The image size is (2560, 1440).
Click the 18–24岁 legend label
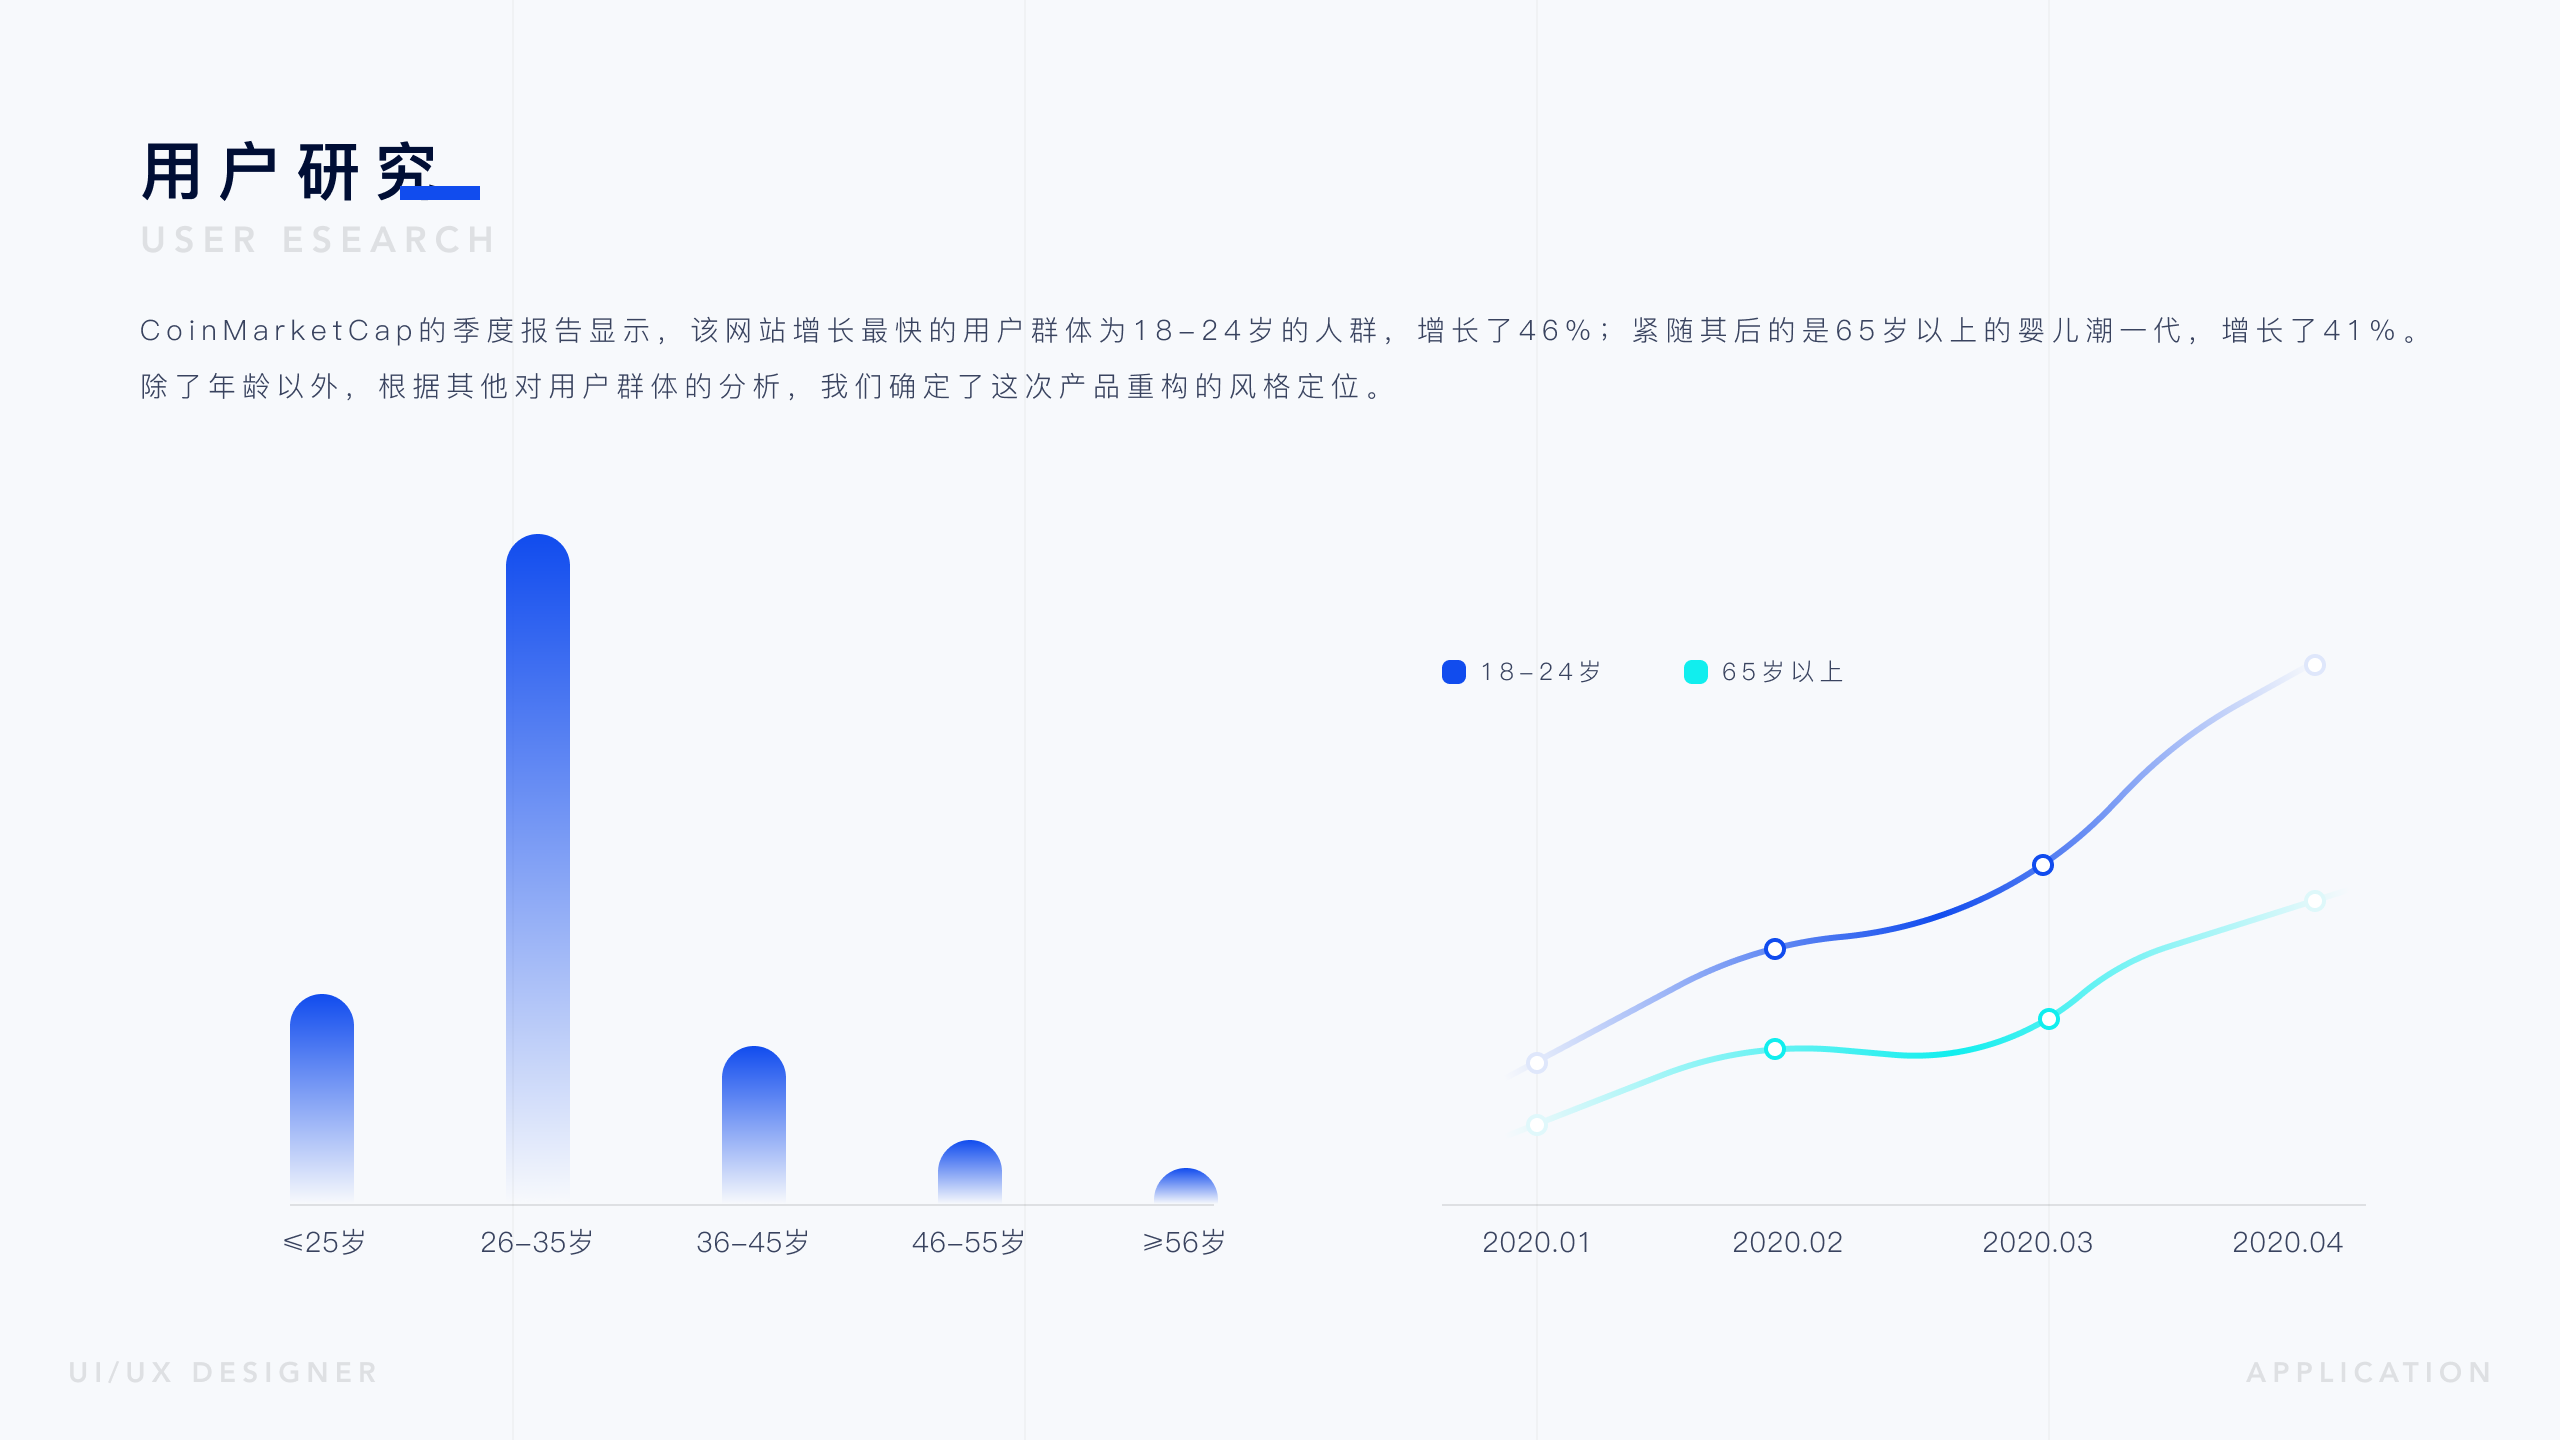[x=1541, y=672]
